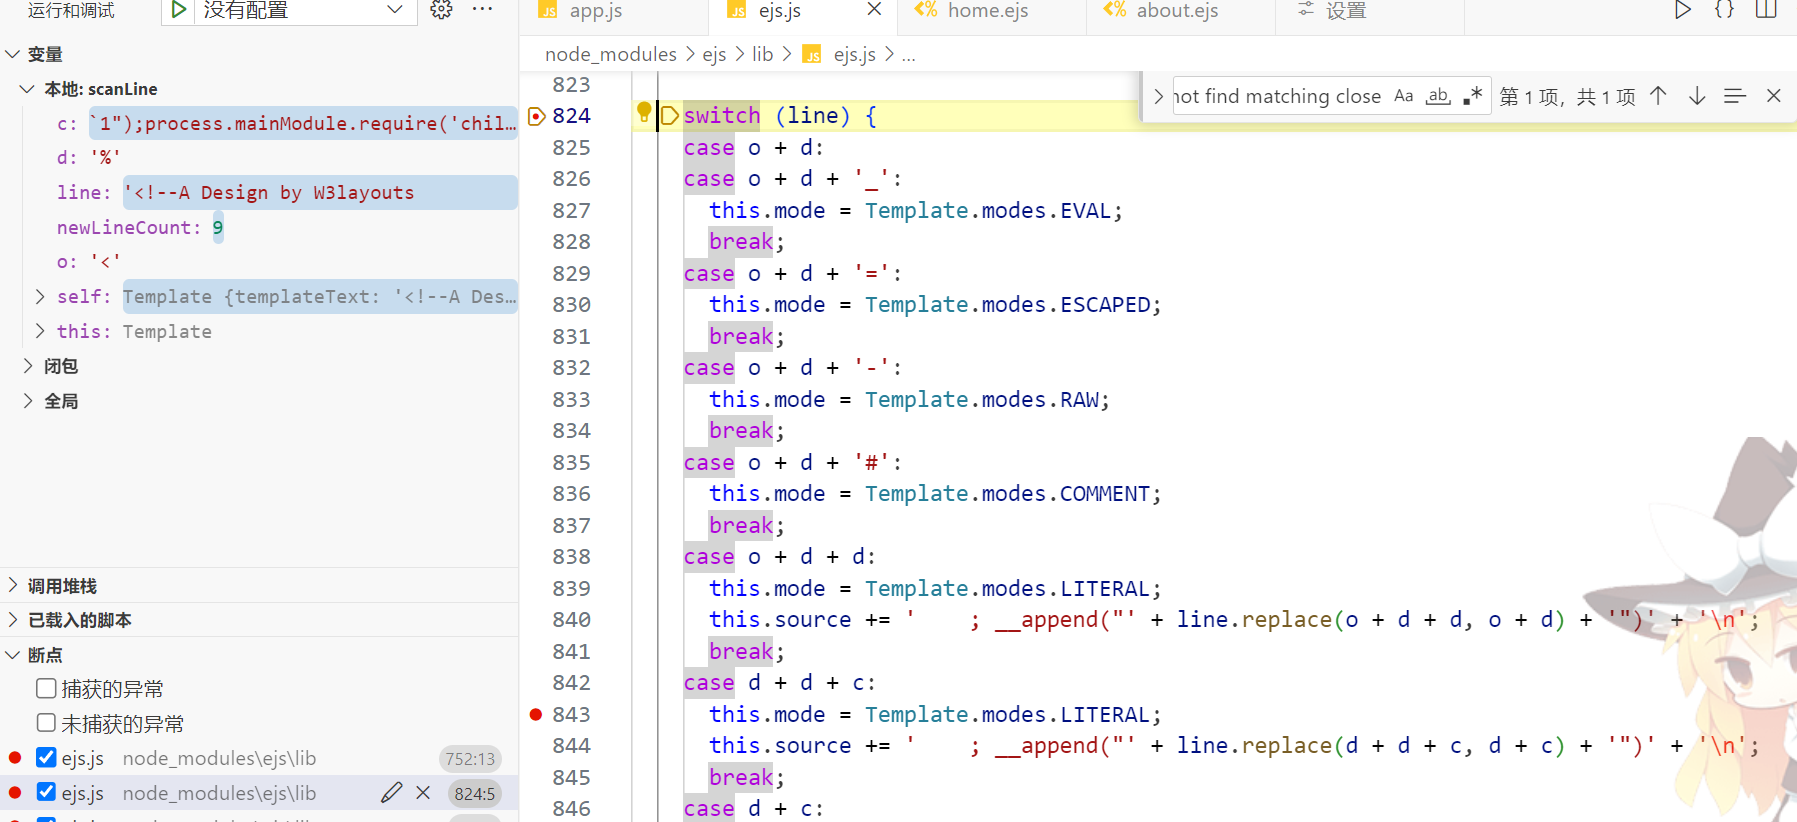Open the debug view more actions ellipsis

[483, 10]
